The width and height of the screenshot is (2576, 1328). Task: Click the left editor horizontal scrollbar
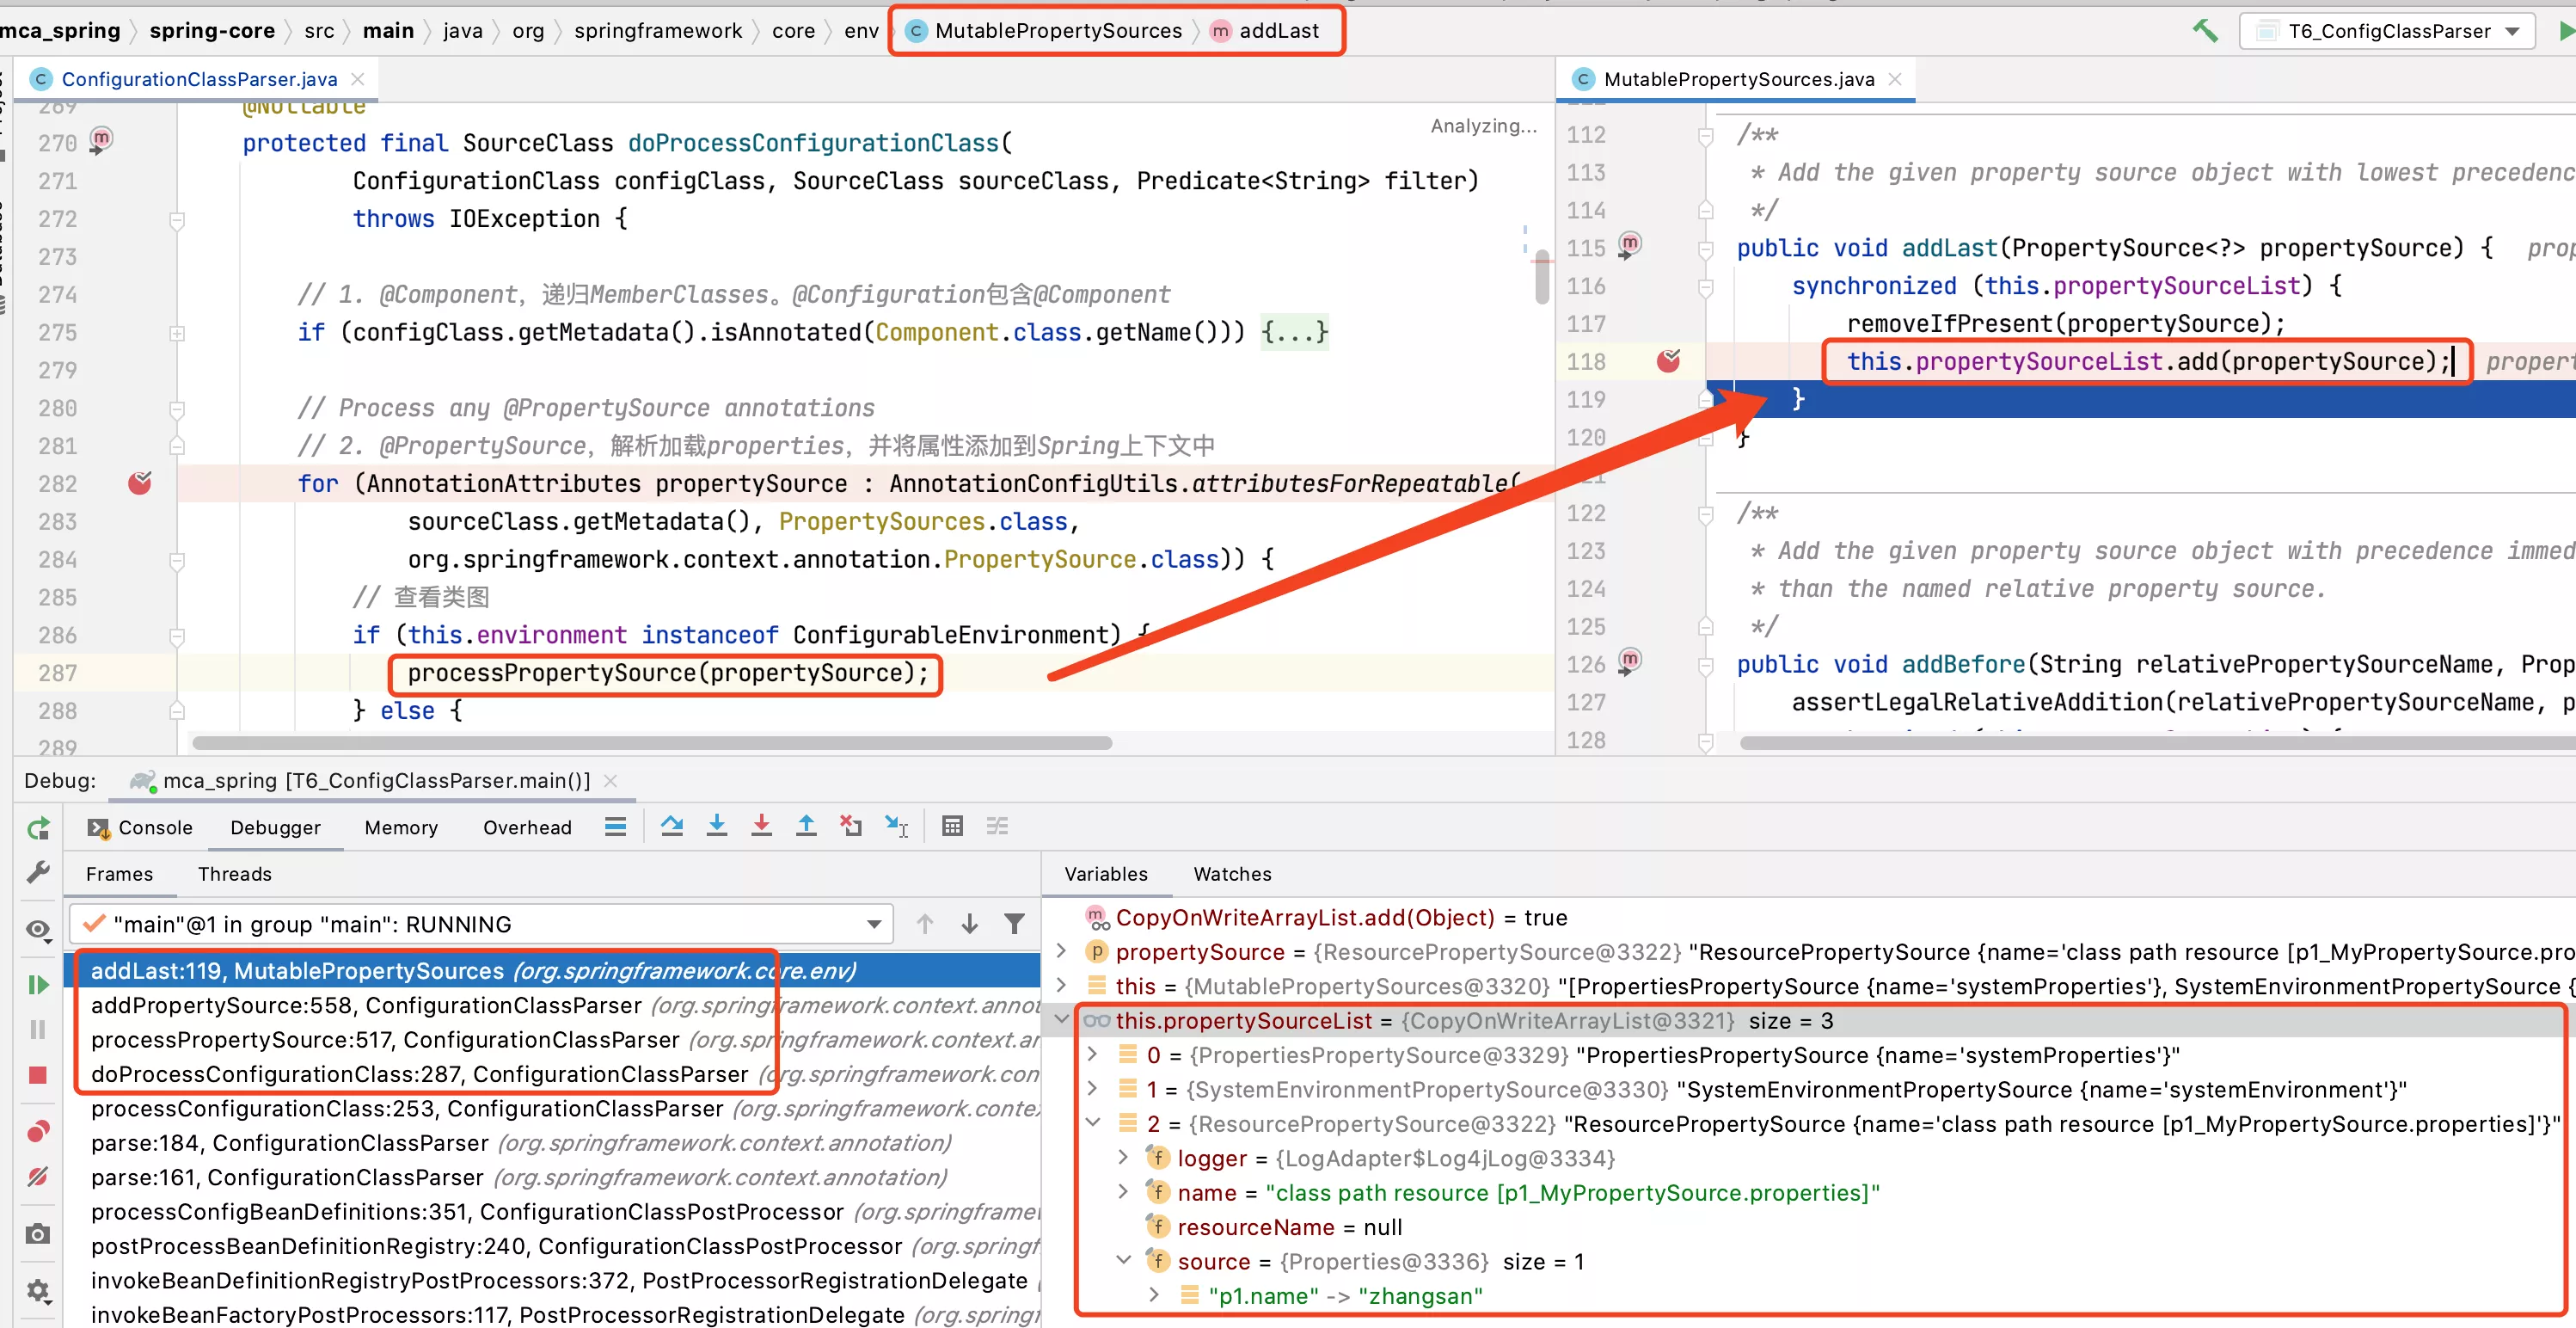pyautogui.click(x=652, y=743)
